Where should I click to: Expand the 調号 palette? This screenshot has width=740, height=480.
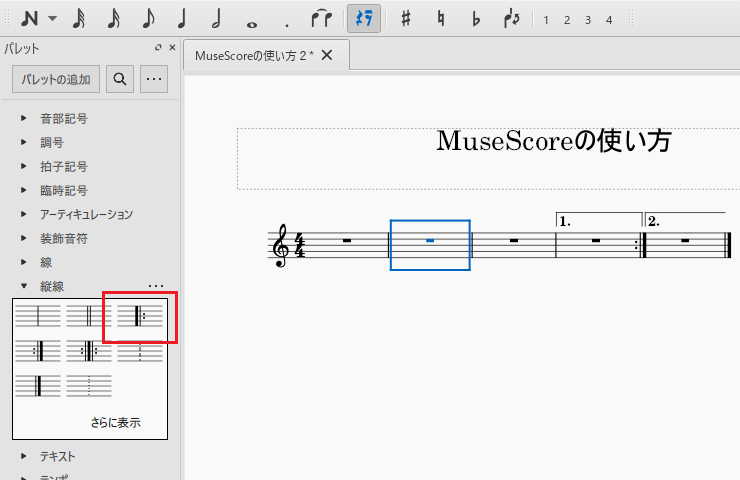[24, 142]
